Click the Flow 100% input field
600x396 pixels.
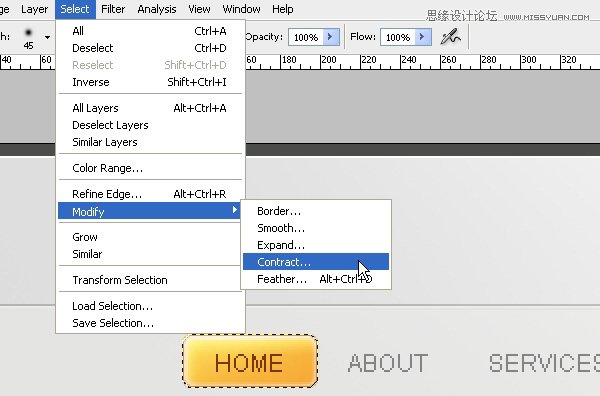[x=398, y=37]
